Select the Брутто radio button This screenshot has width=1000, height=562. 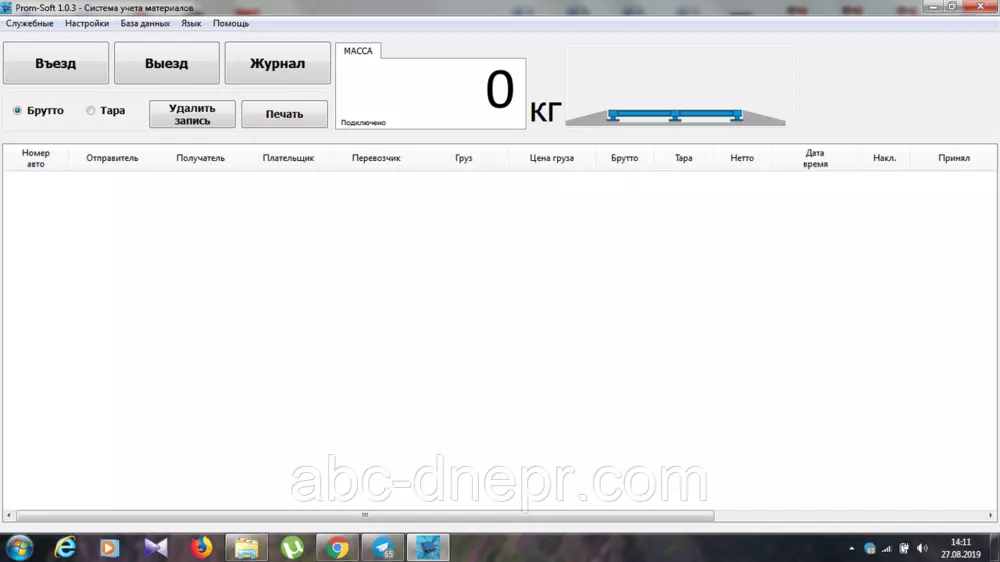[18, 111]
